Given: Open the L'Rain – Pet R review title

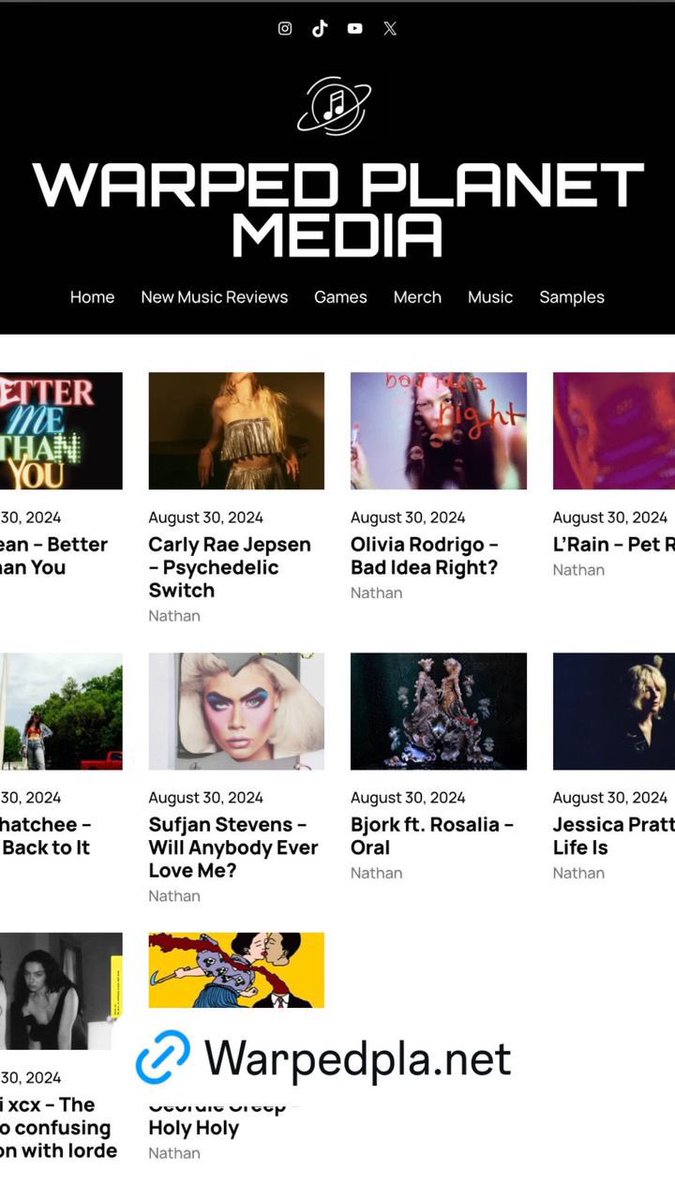Looking at the screenshot, I should [x=614, y=545].
